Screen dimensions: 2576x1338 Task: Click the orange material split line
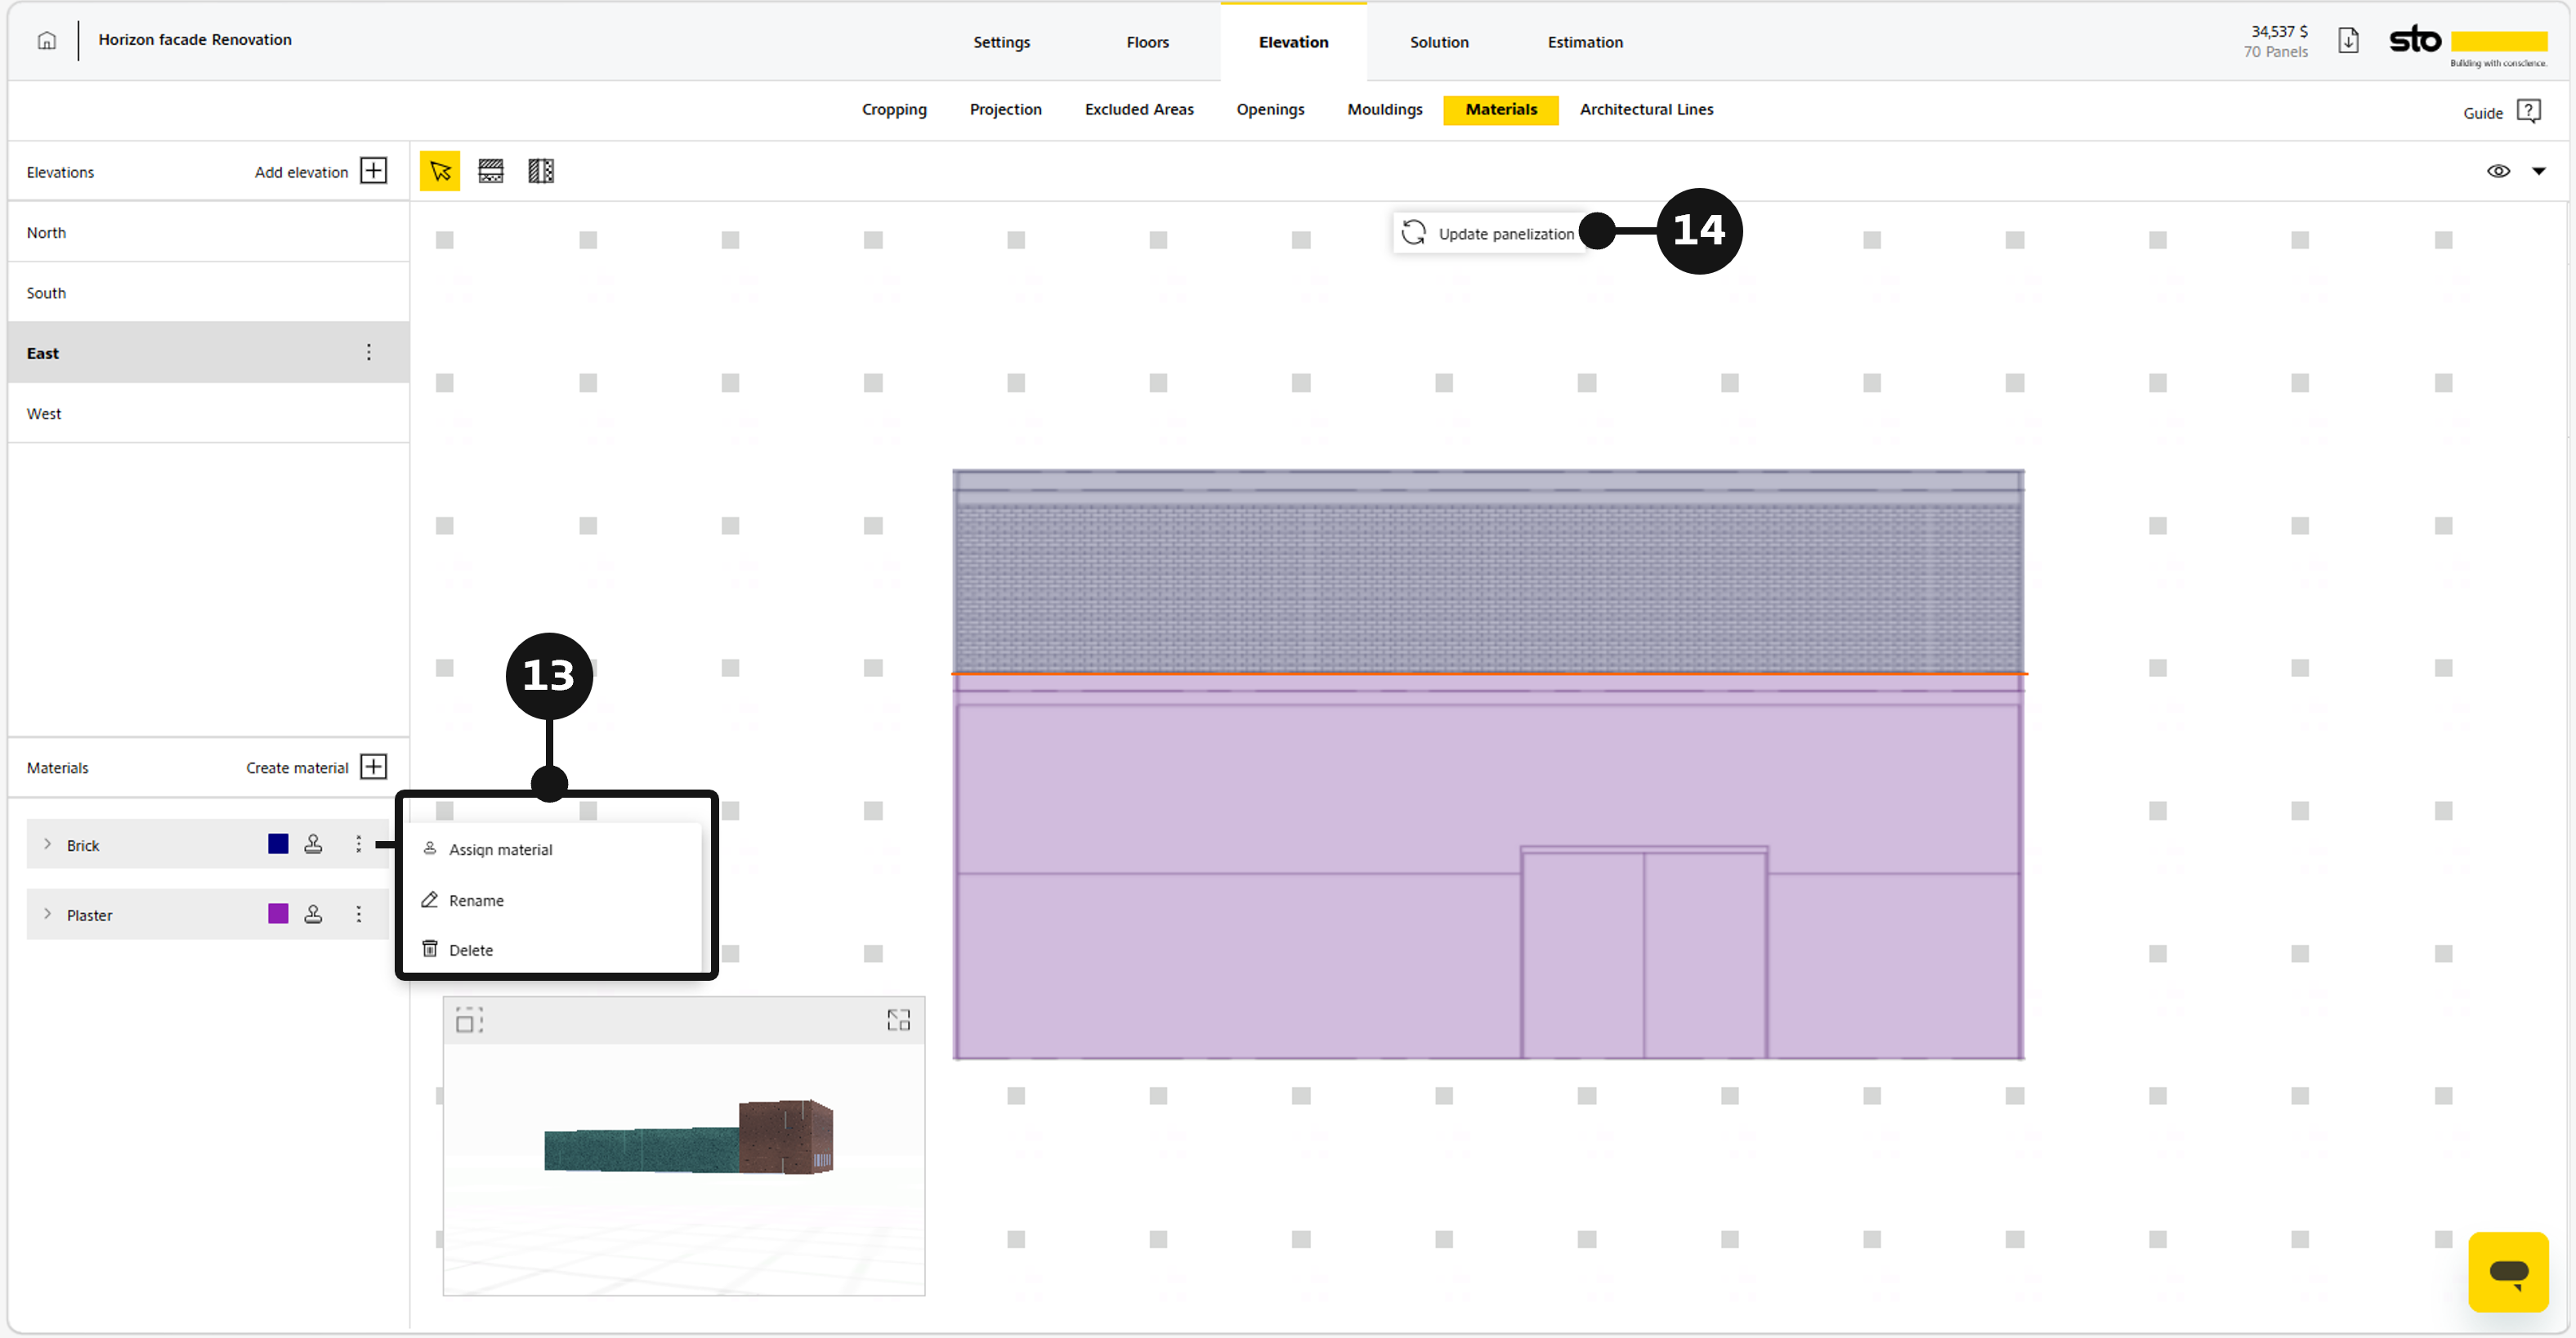tap(1488, 674)
